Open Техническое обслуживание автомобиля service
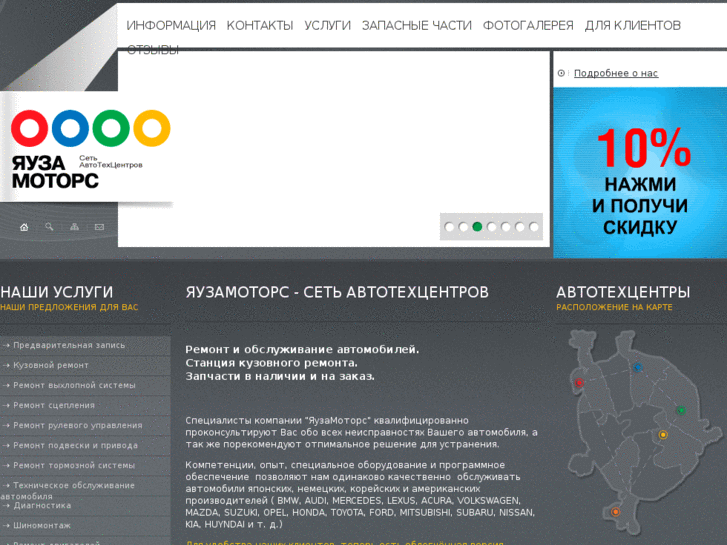727x545 pixels. (85, 486)
